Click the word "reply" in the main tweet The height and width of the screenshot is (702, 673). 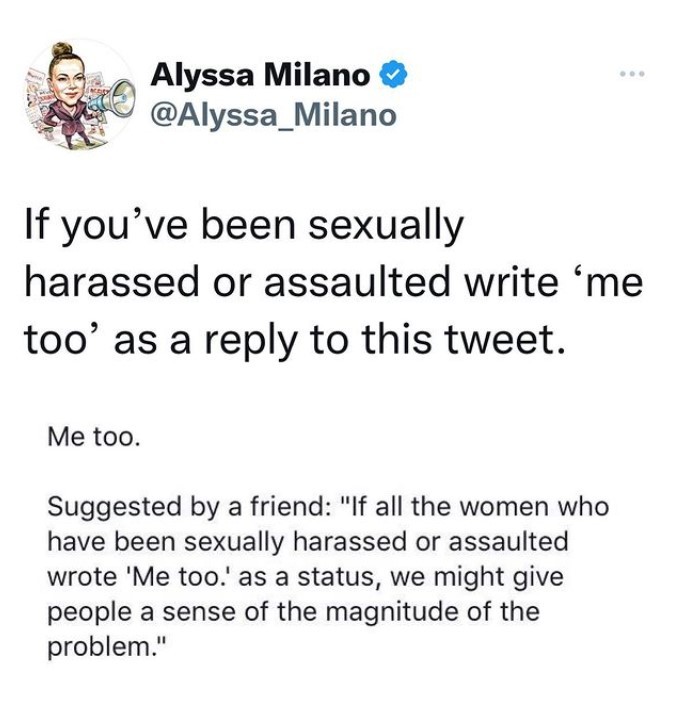pyautogui.click(x=253, y=341)
